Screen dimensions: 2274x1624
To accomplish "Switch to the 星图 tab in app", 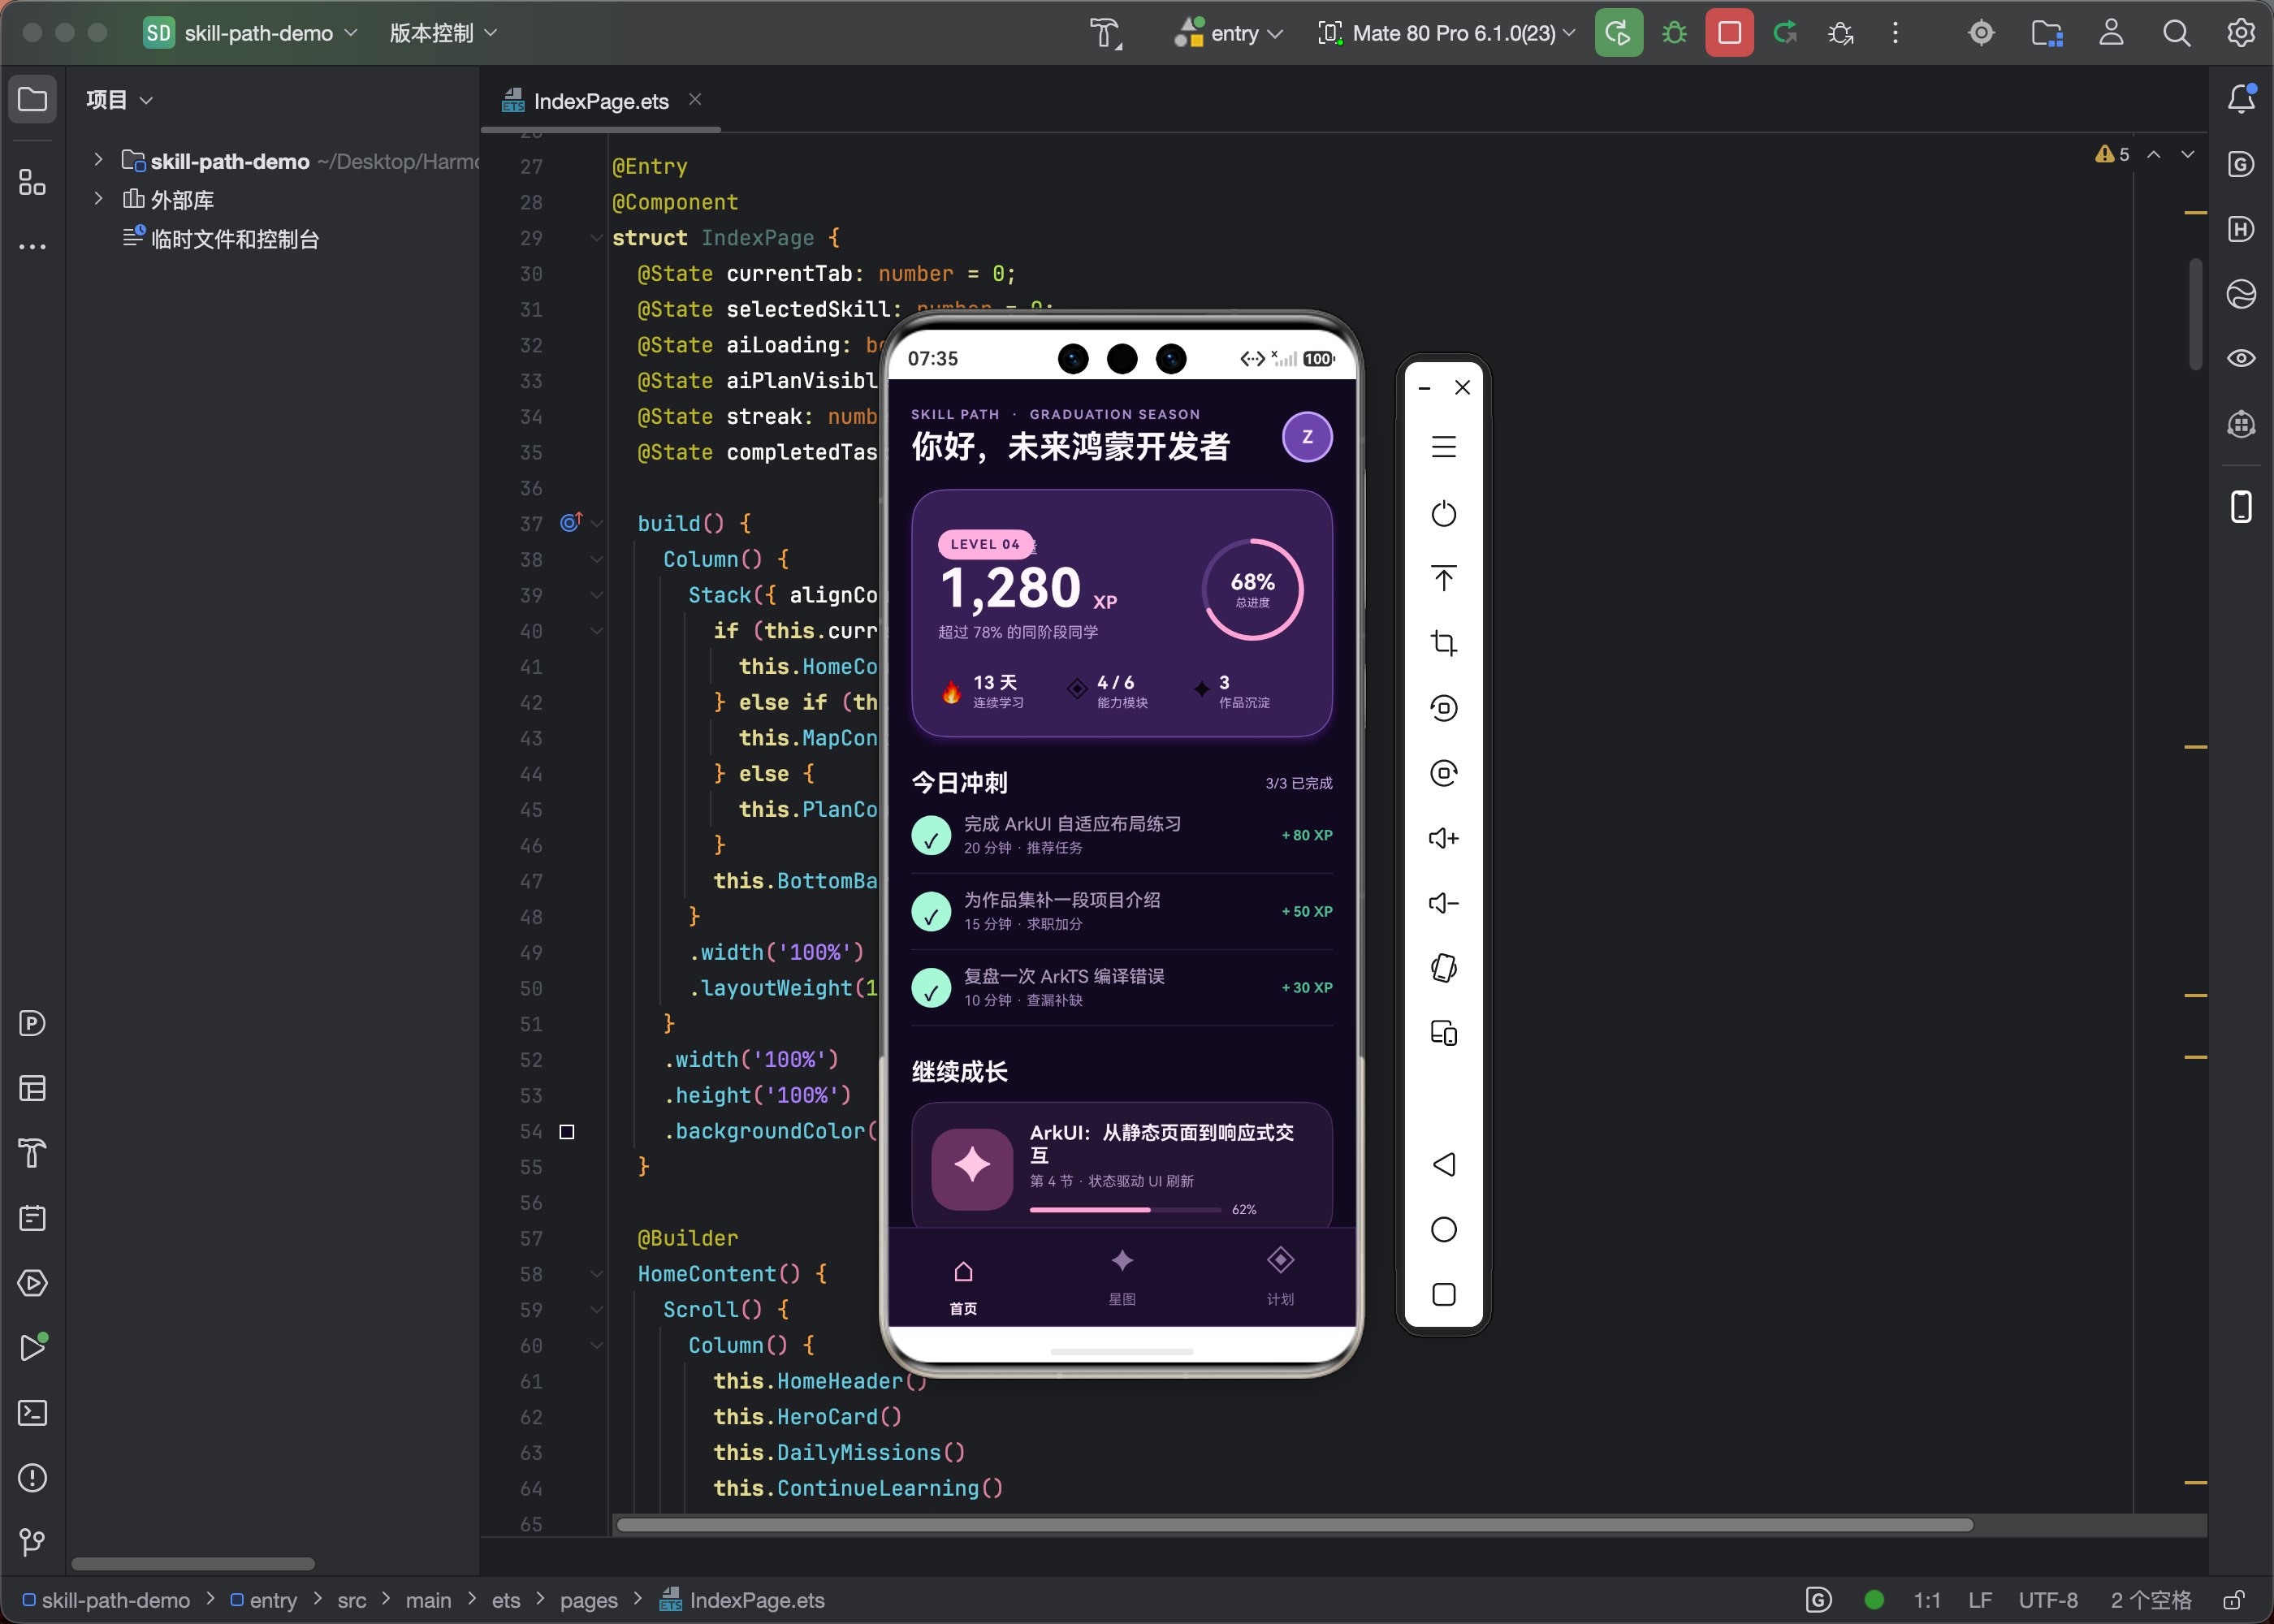I will point(1121,1277).
